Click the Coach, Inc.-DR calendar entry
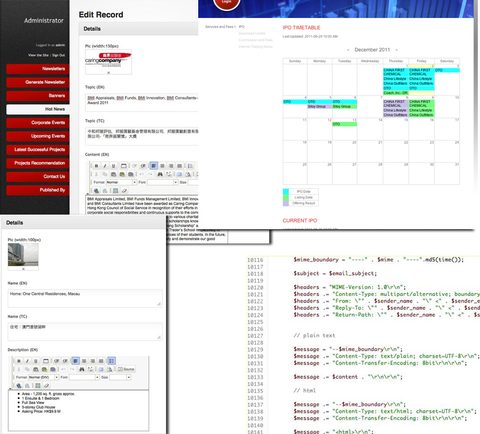Screen dimensions: 480x434 coord(396,93)
